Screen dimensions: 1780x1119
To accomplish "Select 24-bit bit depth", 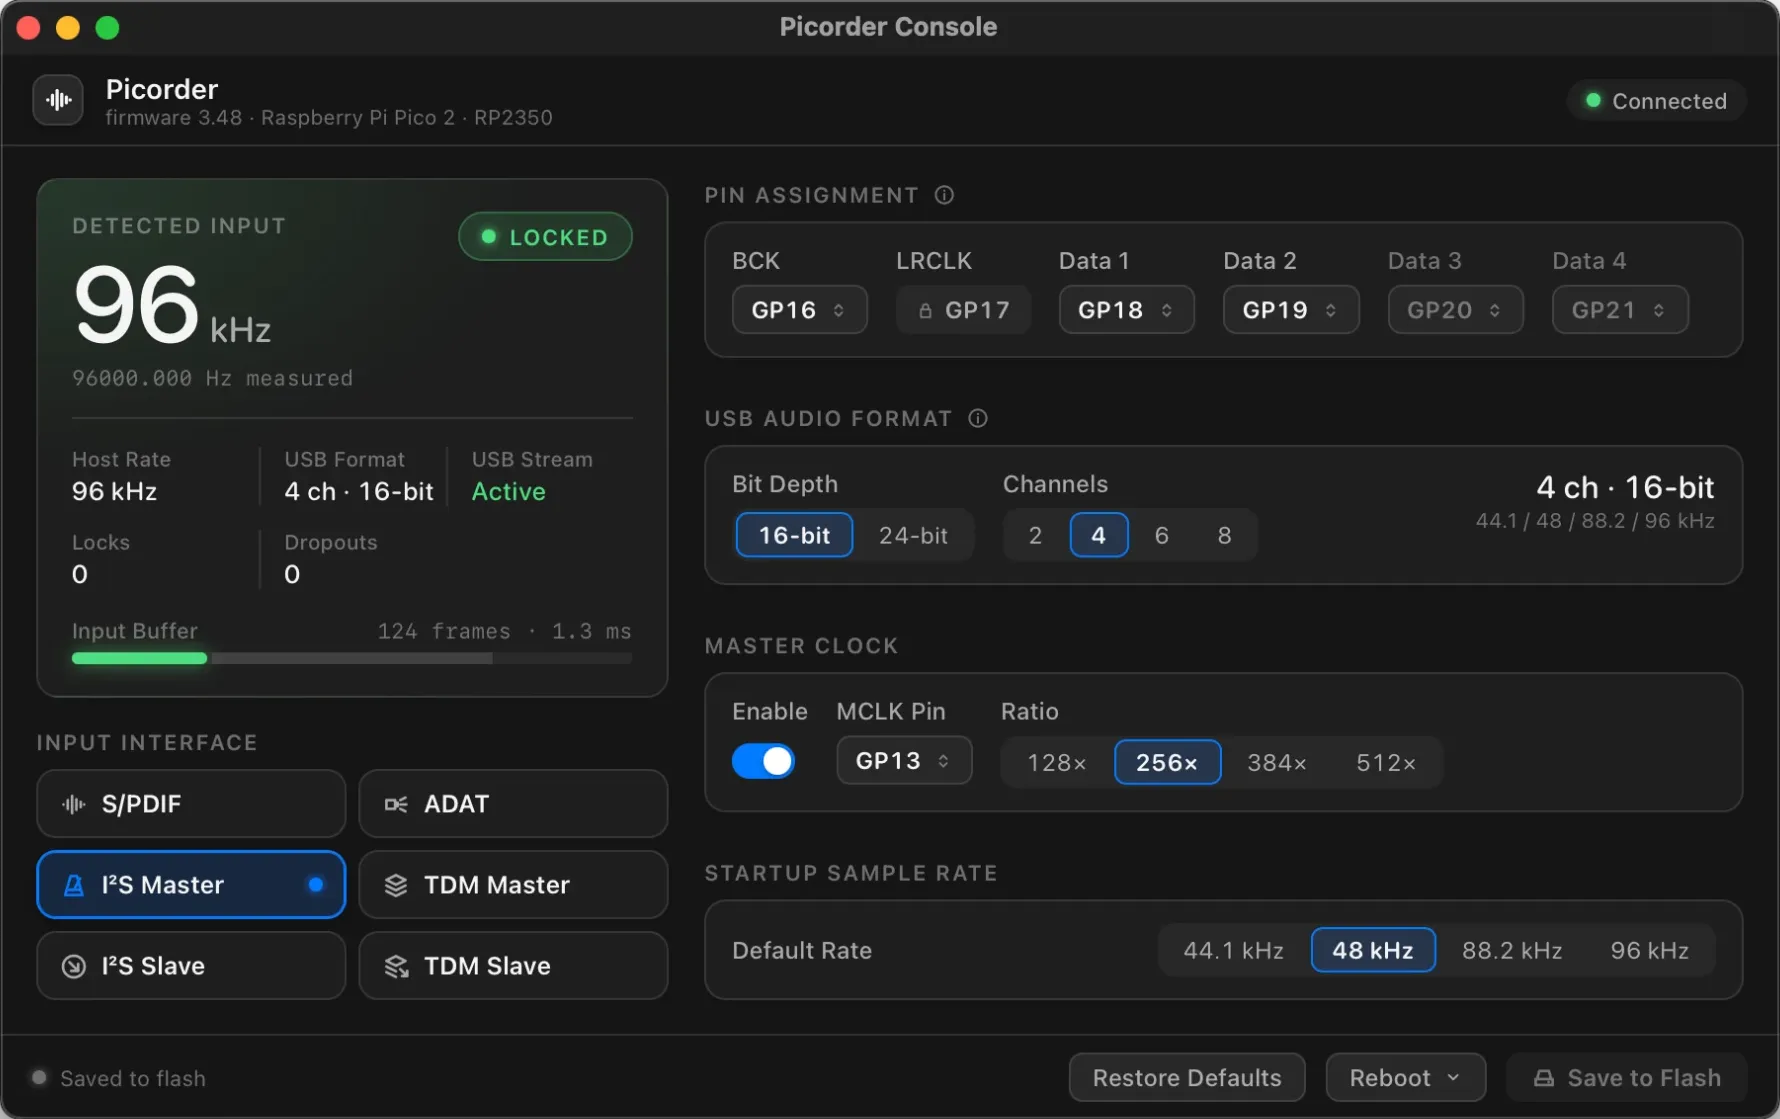I will point(913,535).
